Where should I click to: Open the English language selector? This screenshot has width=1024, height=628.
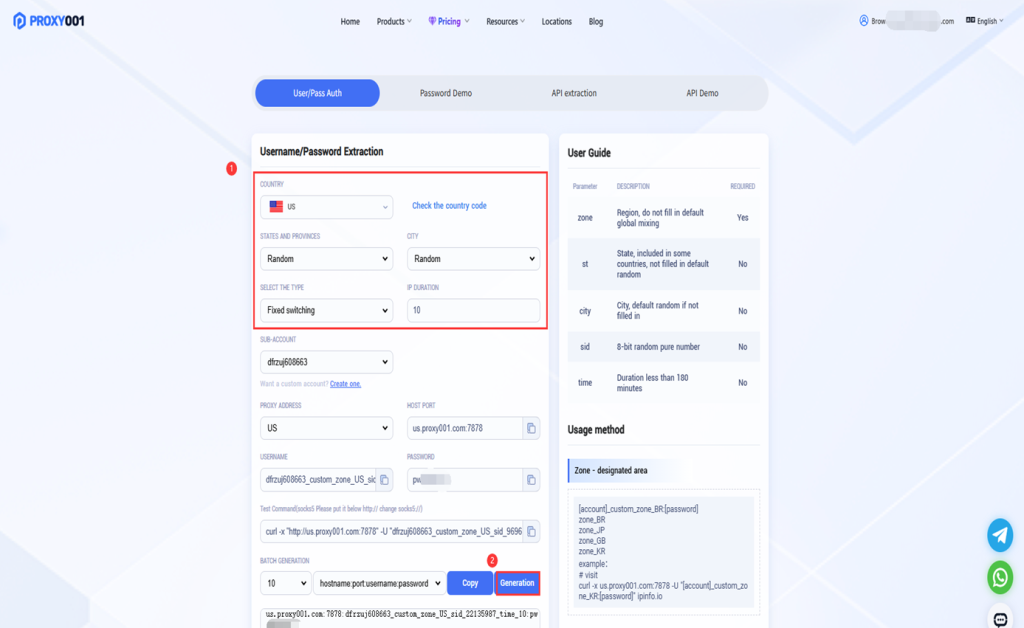pos(985,21)
